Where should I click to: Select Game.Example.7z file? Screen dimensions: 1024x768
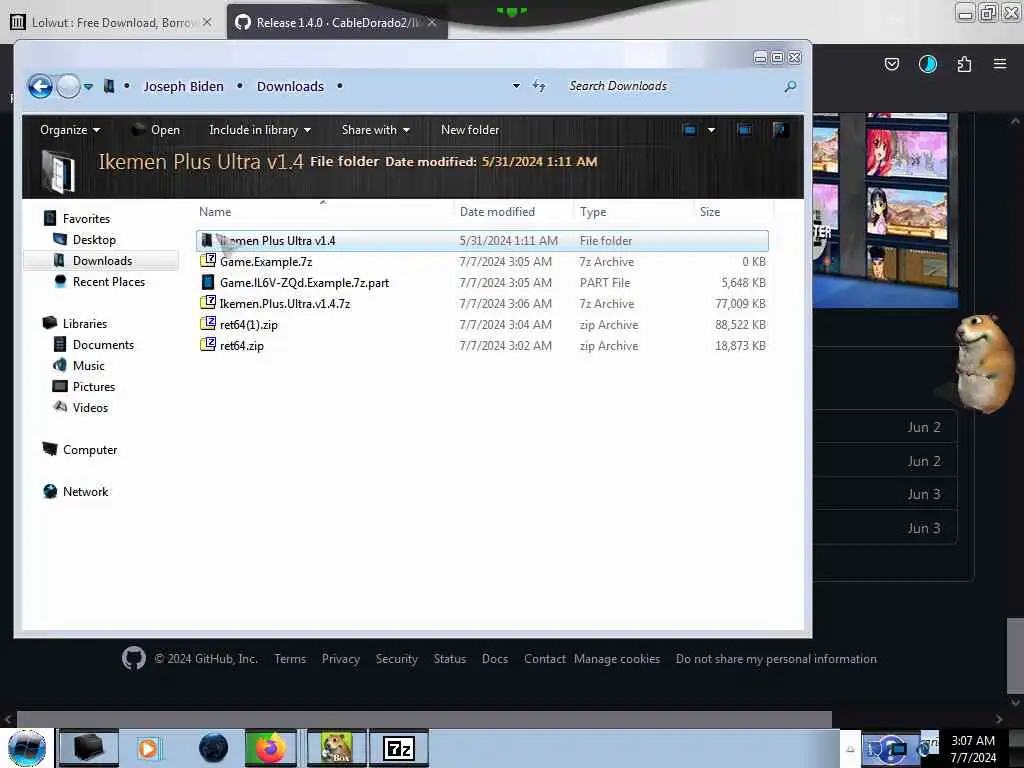(x=482, y=262)
